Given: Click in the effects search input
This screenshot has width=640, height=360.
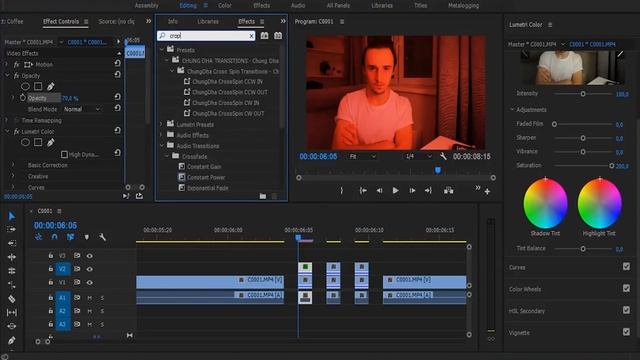Looking at the screenshot, I should coord(207,36).
